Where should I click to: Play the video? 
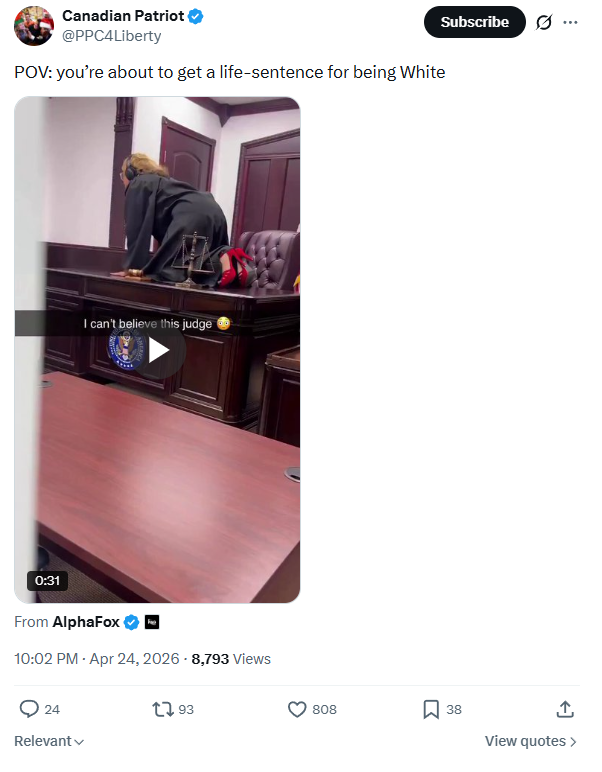click(158, 350)
